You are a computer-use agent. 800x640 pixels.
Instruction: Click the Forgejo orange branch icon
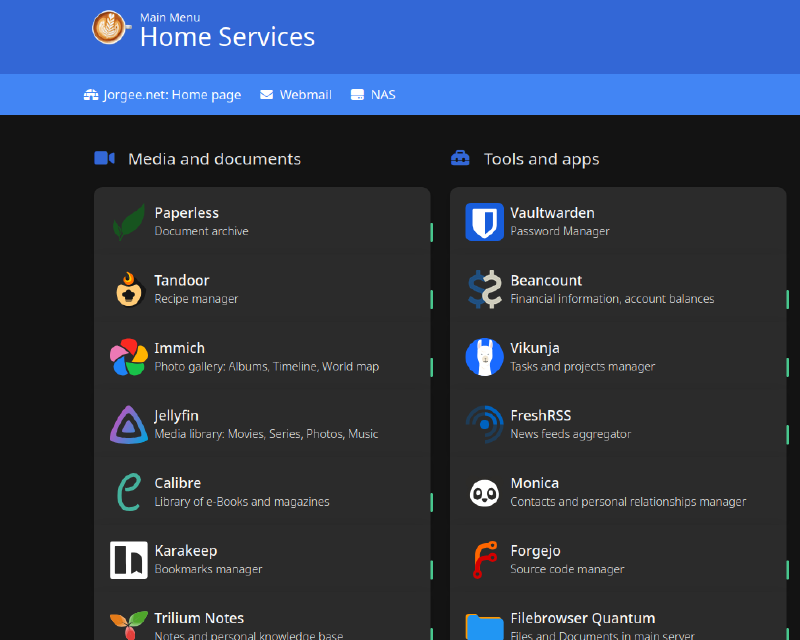click(x=485, y=560)
